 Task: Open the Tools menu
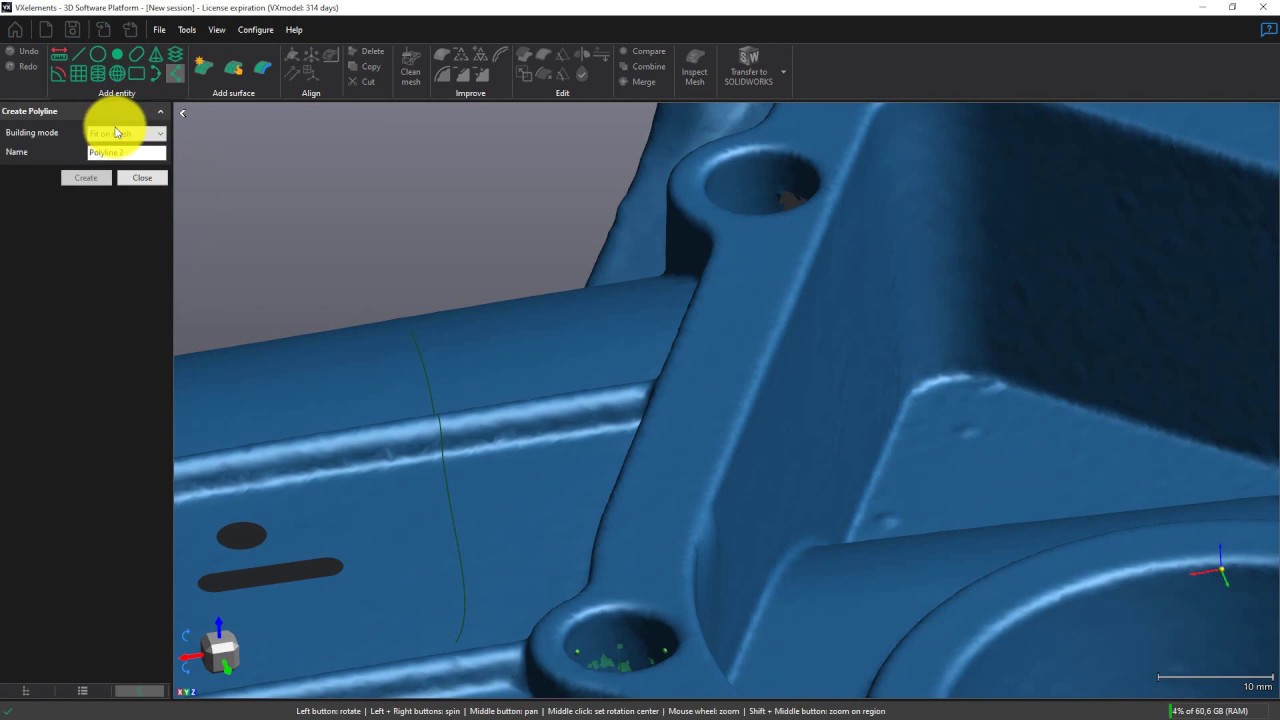(x=187, y=30)
